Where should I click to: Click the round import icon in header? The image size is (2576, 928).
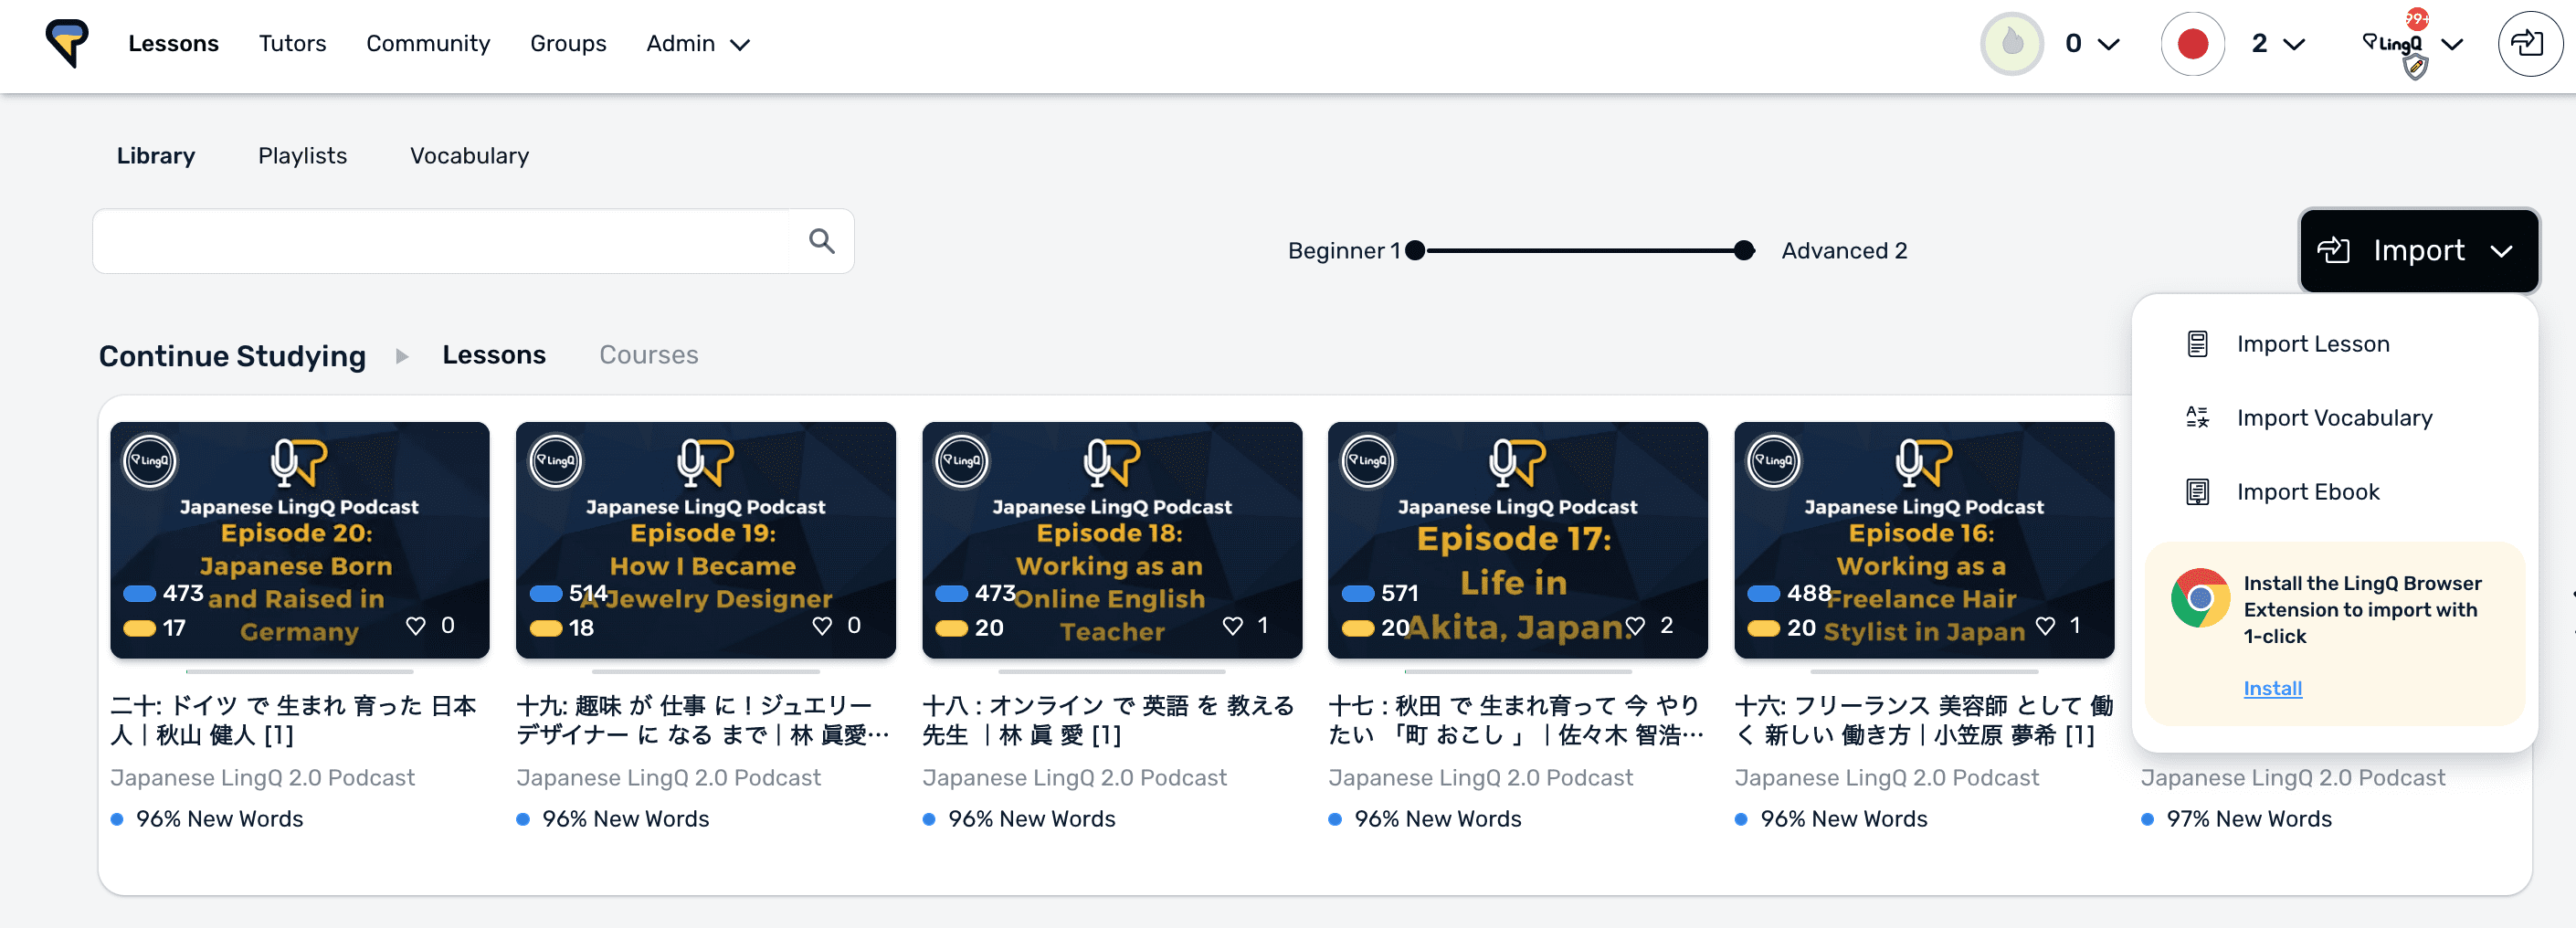click(2528, 44)
